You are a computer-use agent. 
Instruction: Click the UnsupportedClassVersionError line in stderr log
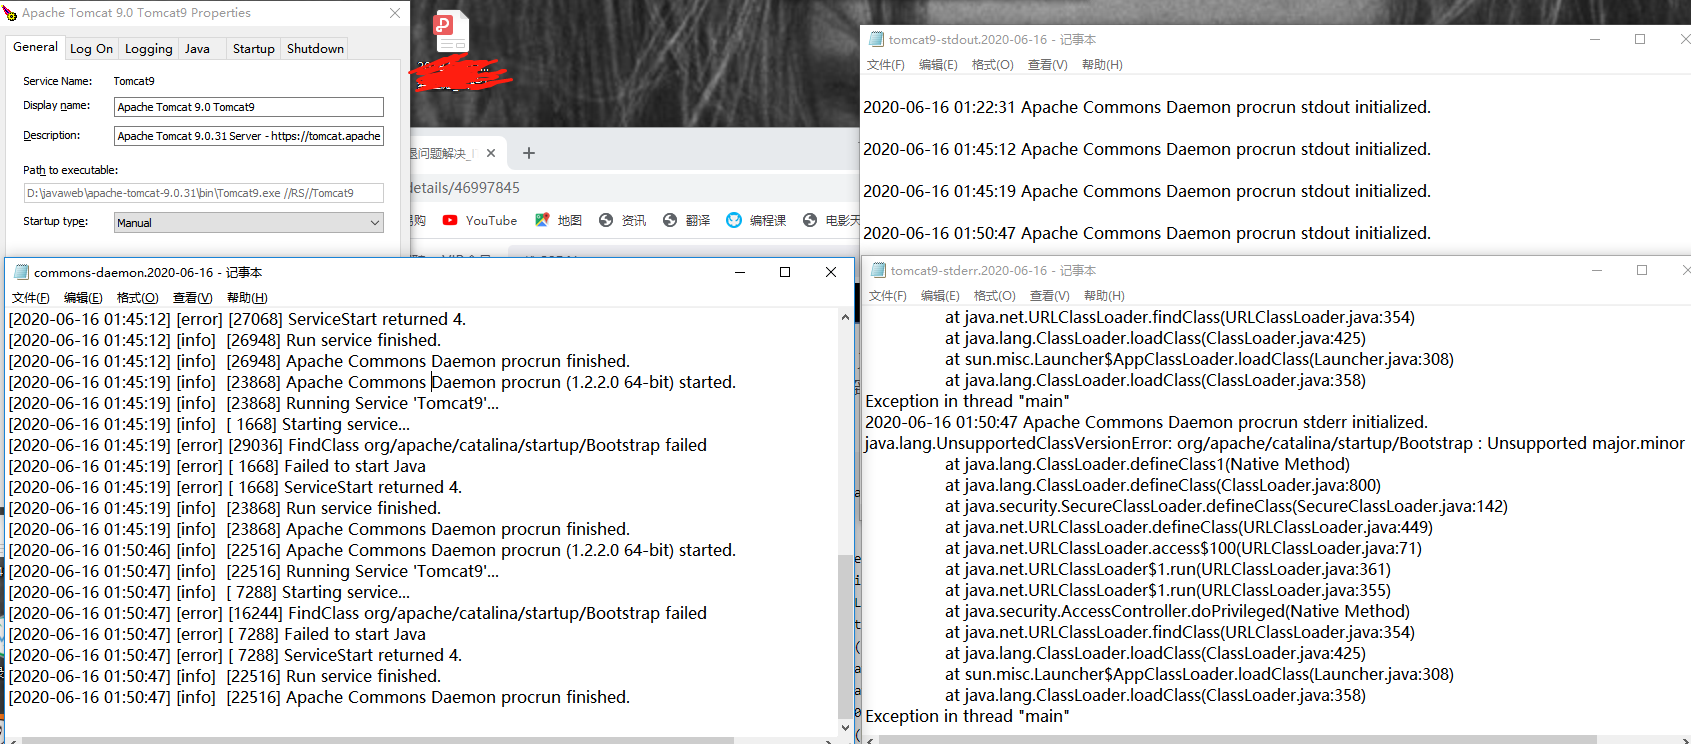(1275, 443)
